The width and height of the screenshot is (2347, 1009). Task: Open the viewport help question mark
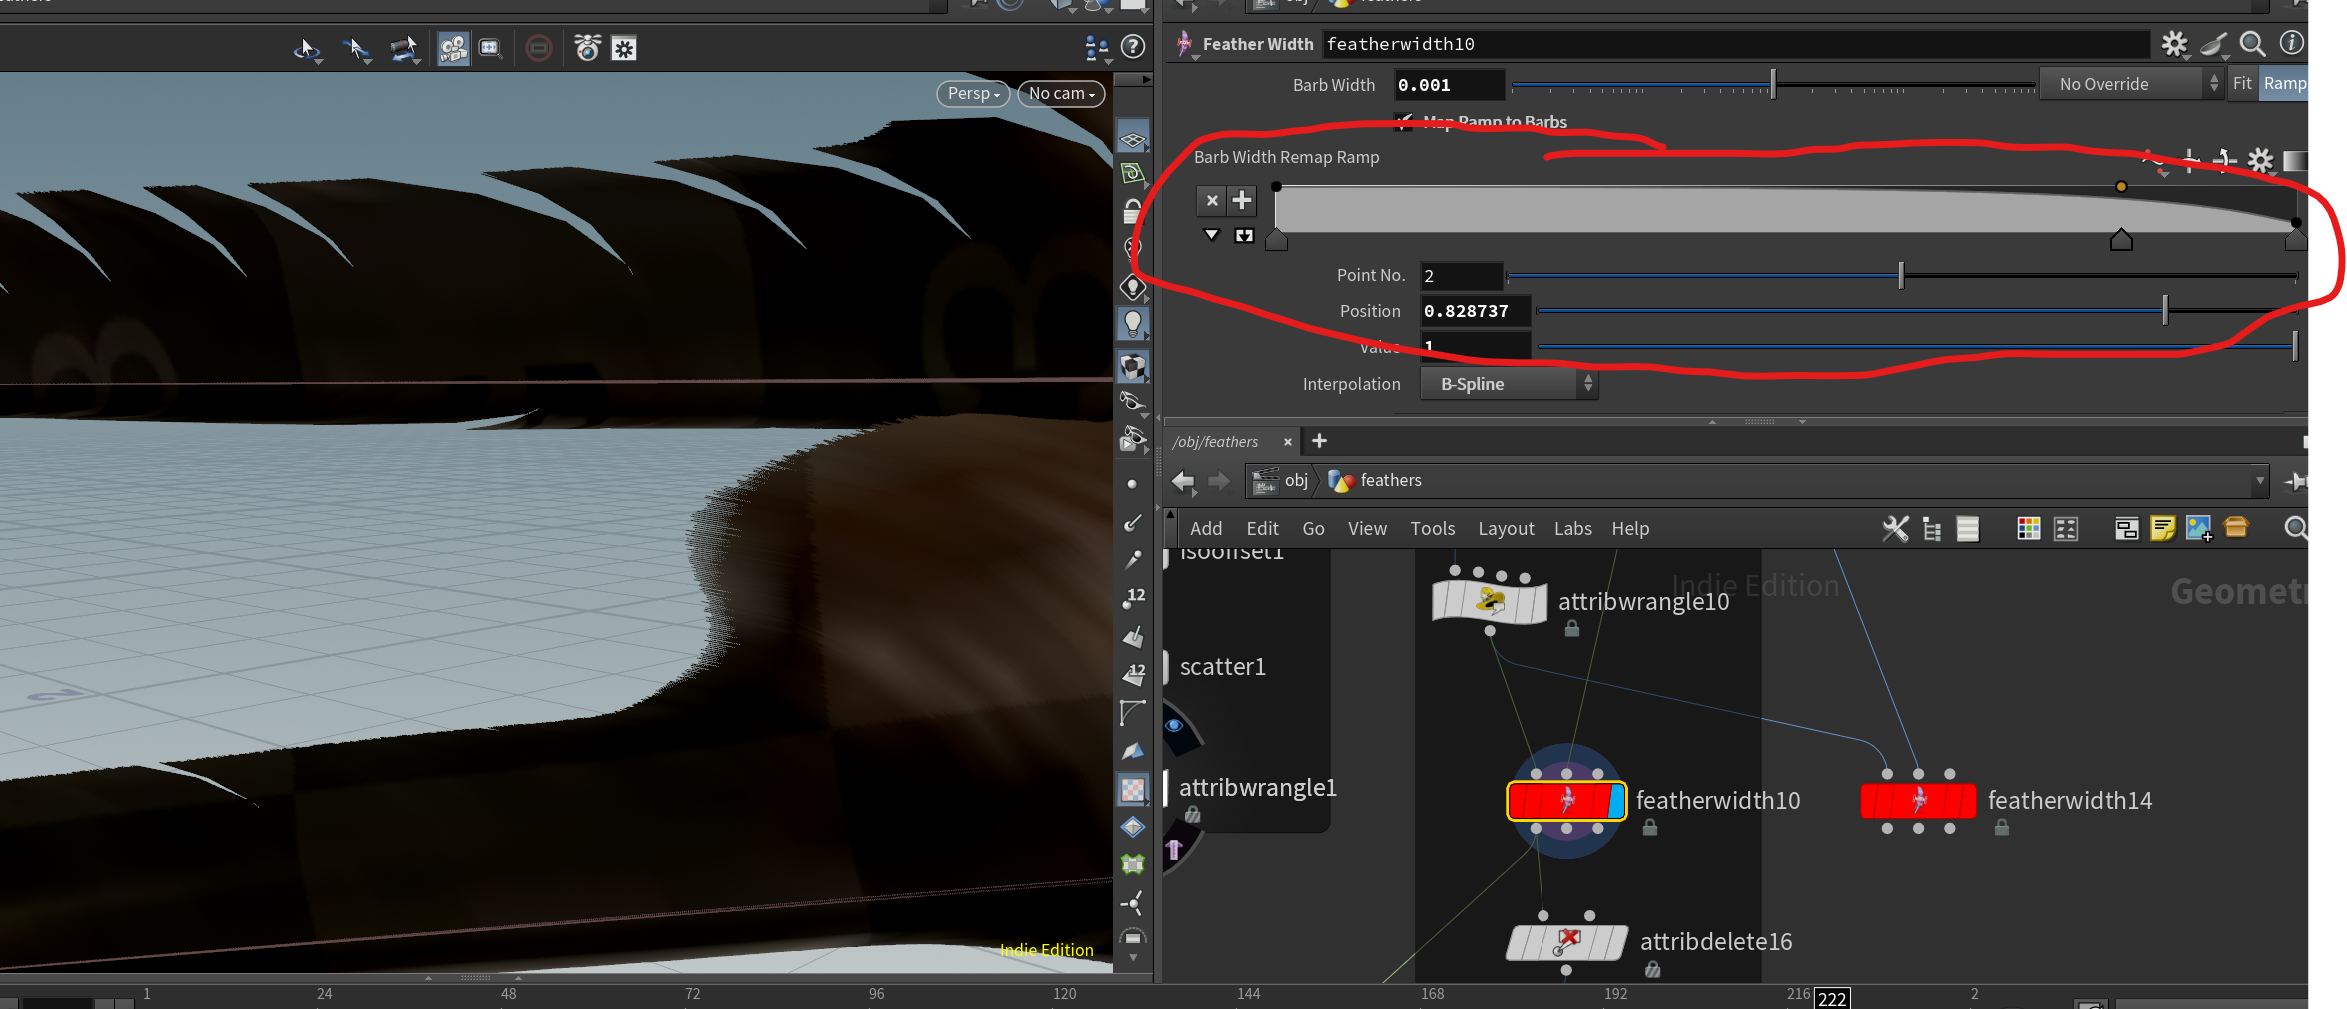pyautogui.click(x=1133, y=47)
